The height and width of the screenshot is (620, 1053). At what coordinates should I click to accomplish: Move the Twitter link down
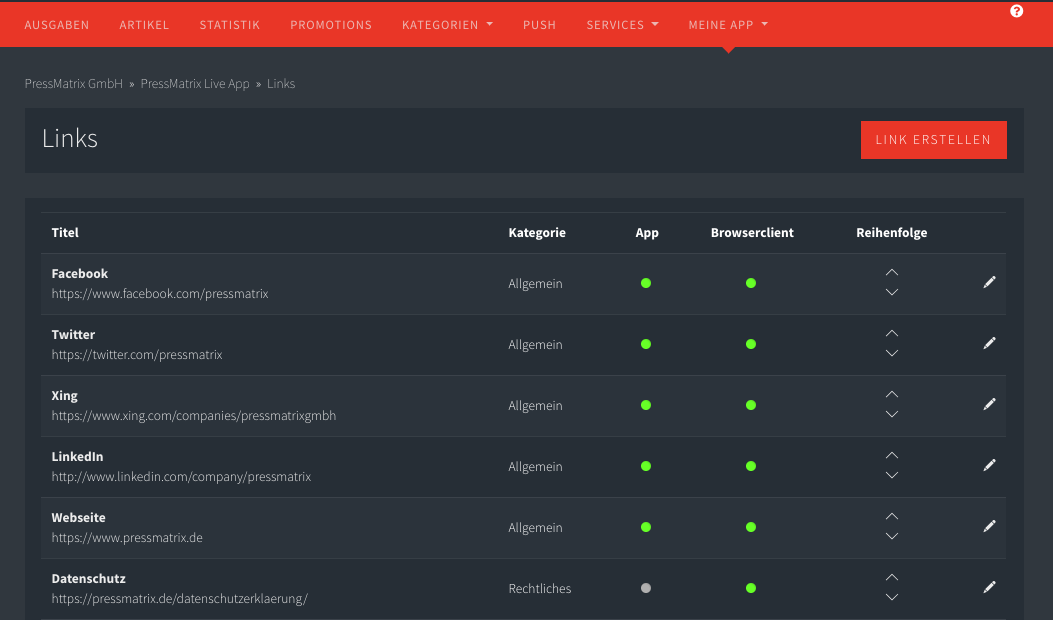[x=891, y=353]
